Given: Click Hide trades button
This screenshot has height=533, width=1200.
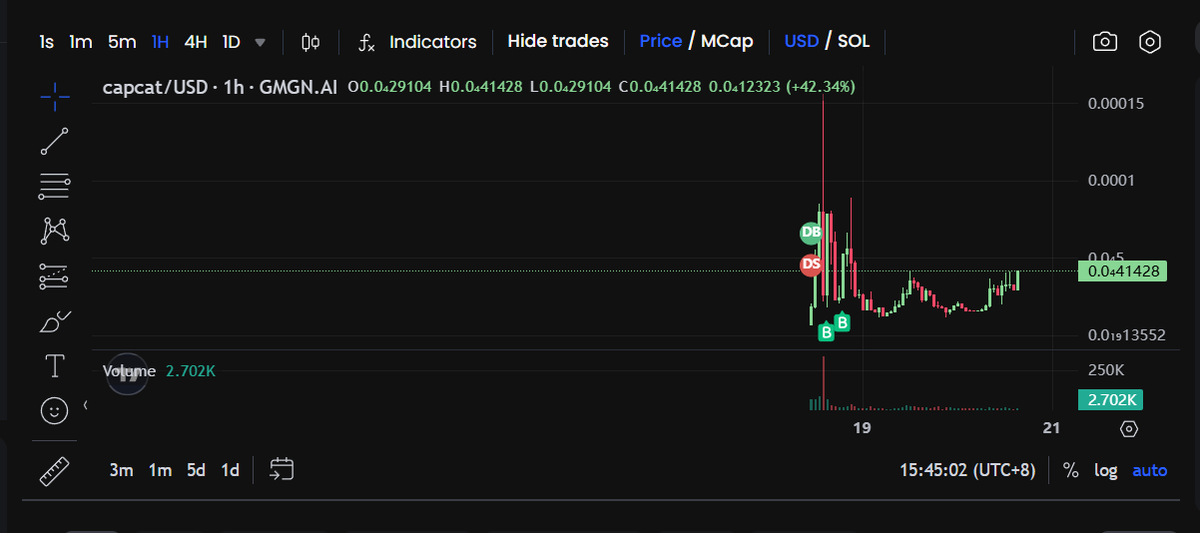Looking at the screenshot, I should pyautogui.click(x=558, y=41).
